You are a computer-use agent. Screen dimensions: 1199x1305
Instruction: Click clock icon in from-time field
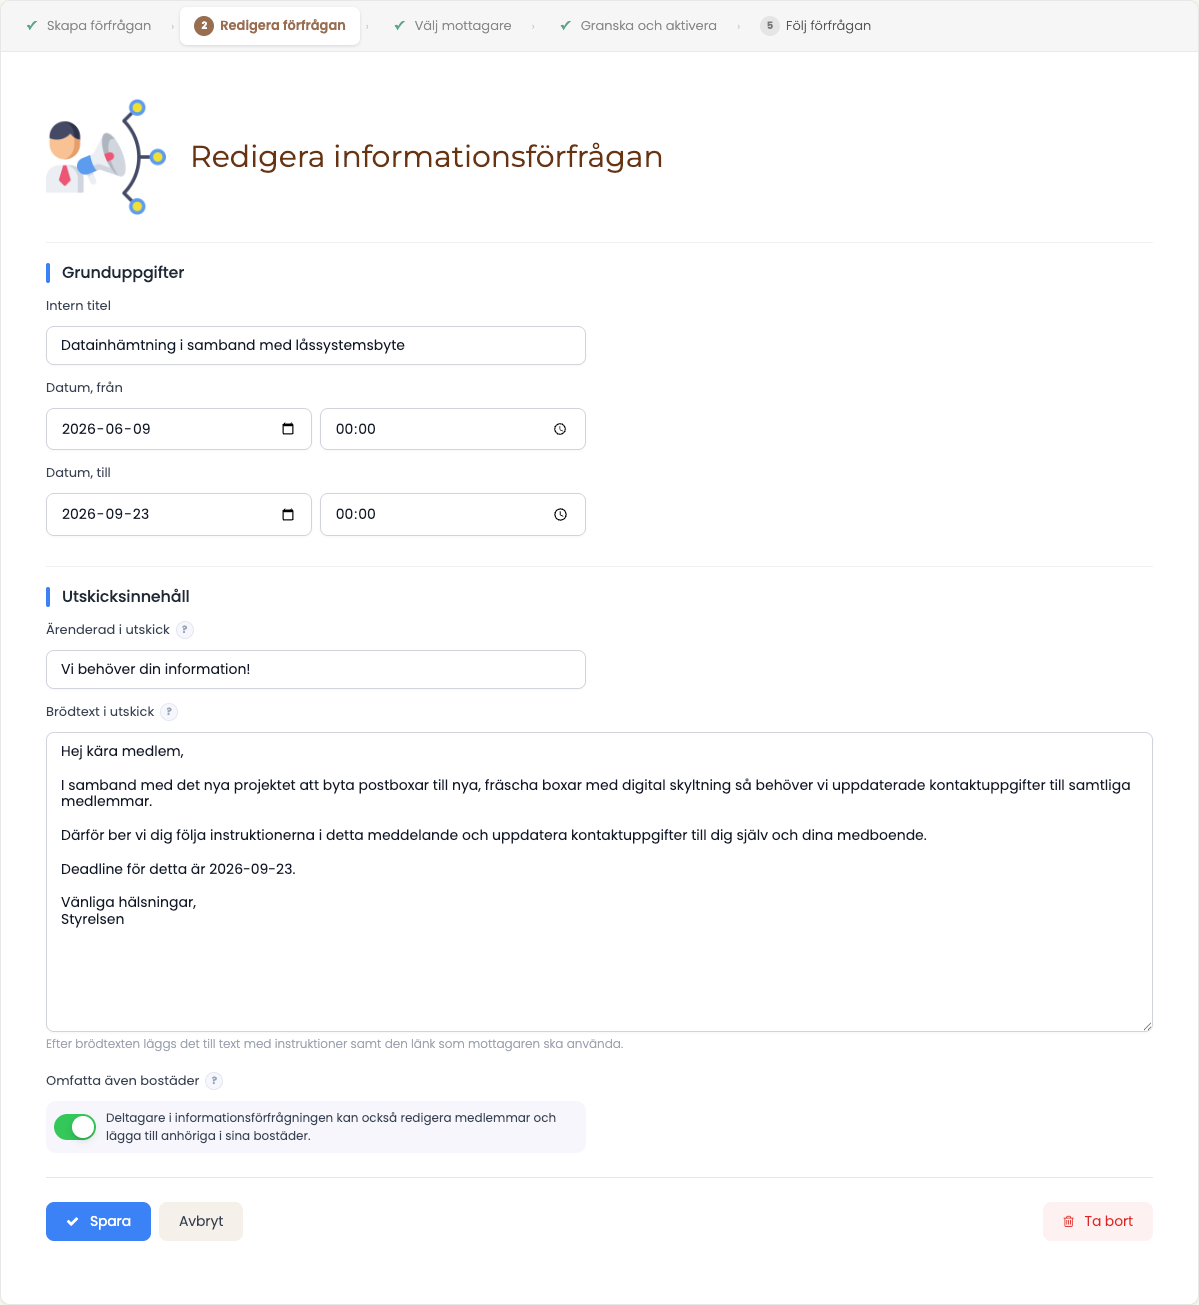tap(560, 429)
